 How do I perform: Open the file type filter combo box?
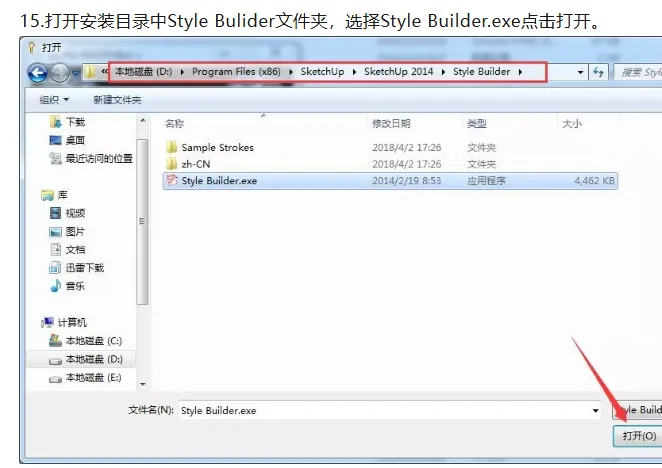coord(637,410)
